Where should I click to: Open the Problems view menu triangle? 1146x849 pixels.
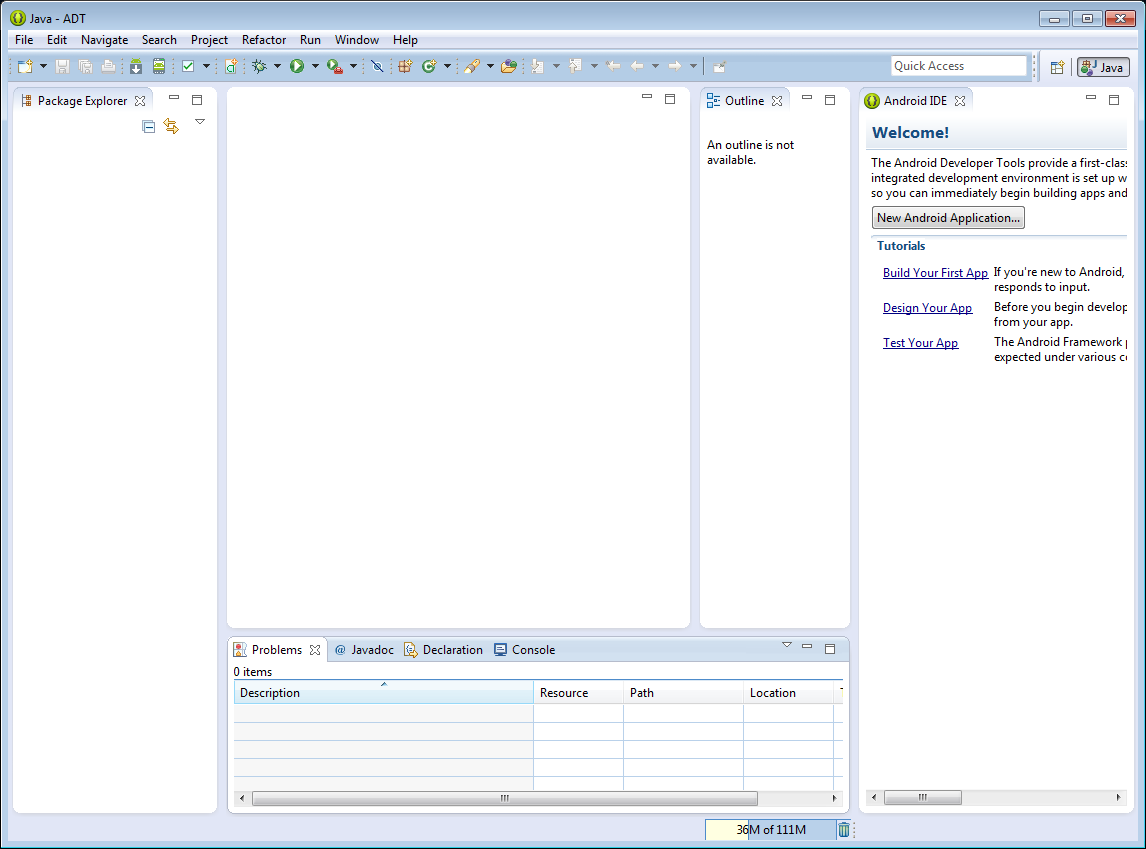click(x=786, y=645)
